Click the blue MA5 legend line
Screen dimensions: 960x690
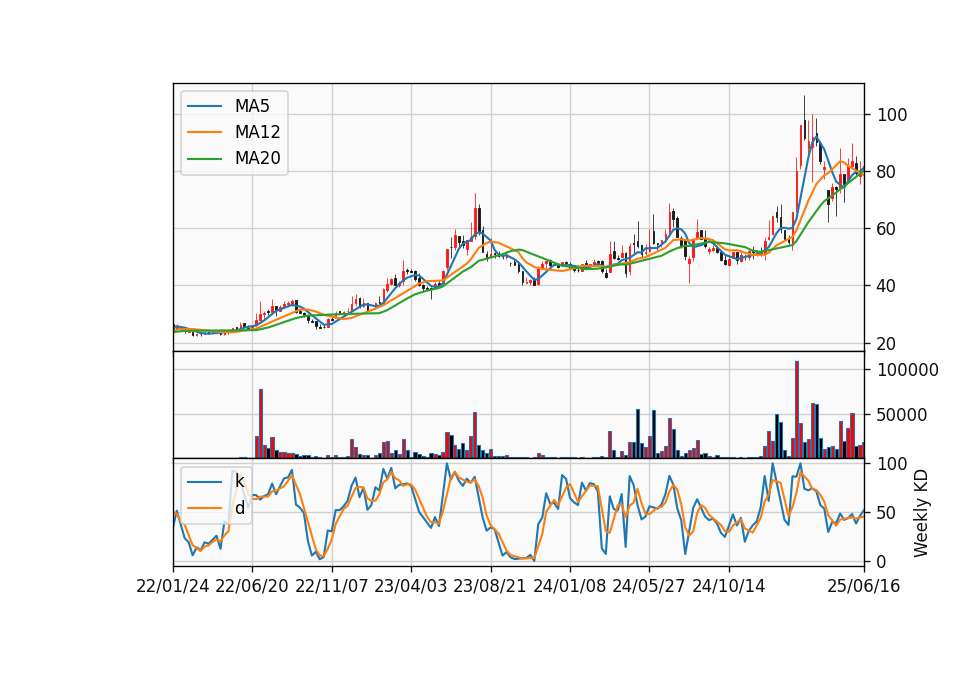point(204,106)
